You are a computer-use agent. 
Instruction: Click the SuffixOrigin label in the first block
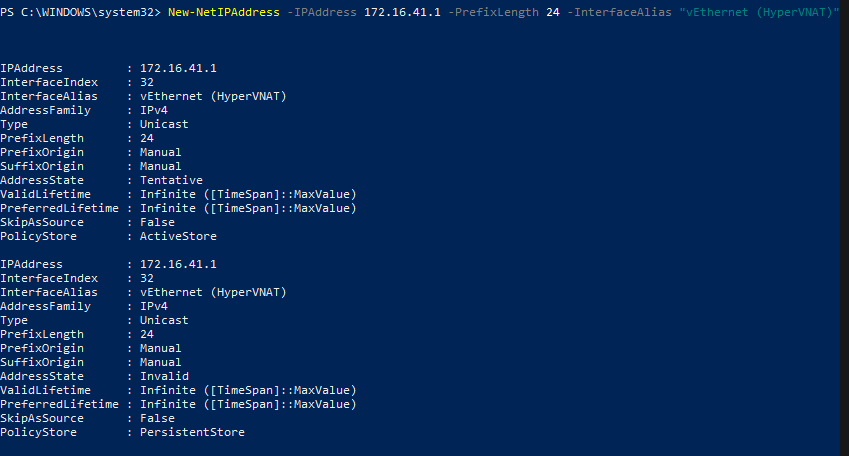(x=42, y=166)
